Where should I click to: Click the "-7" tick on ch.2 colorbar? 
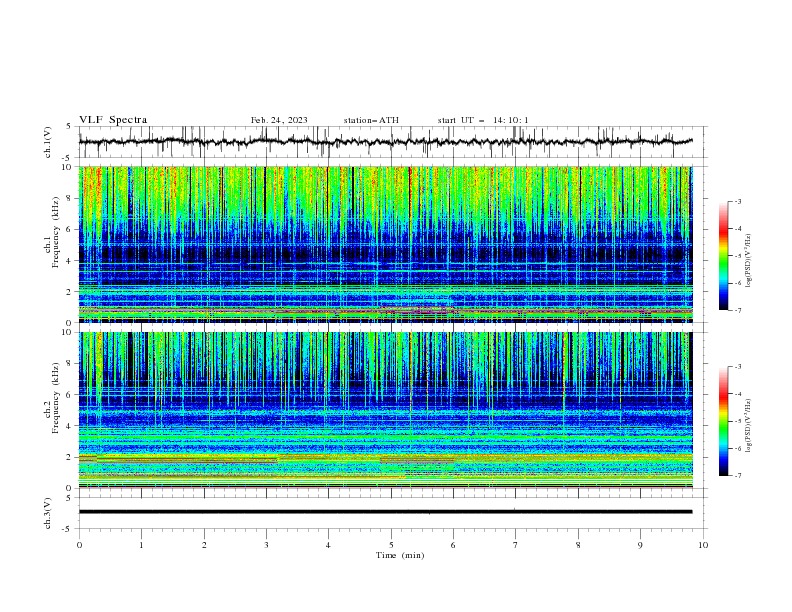(x=737, y=476)
